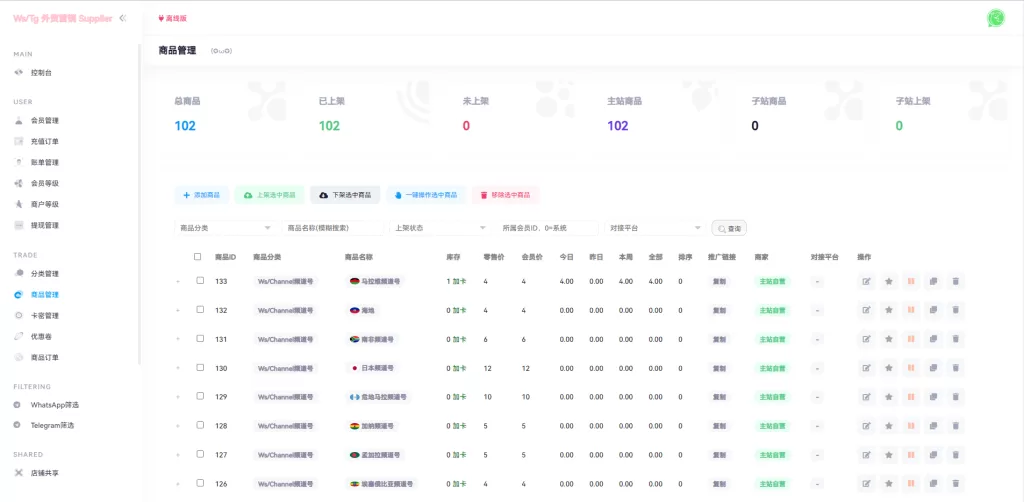Expand row details for product 131
Screen dimensions: 1024x502
click(178, 339)
